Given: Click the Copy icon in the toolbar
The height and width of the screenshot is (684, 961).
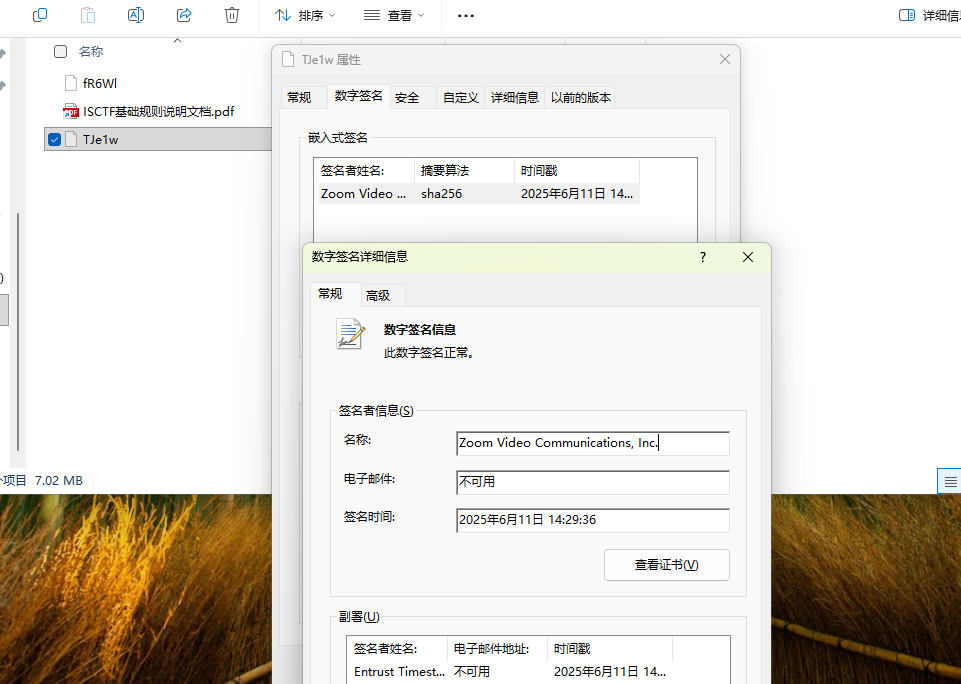Looking at the screenshot, I should point(40,15).
